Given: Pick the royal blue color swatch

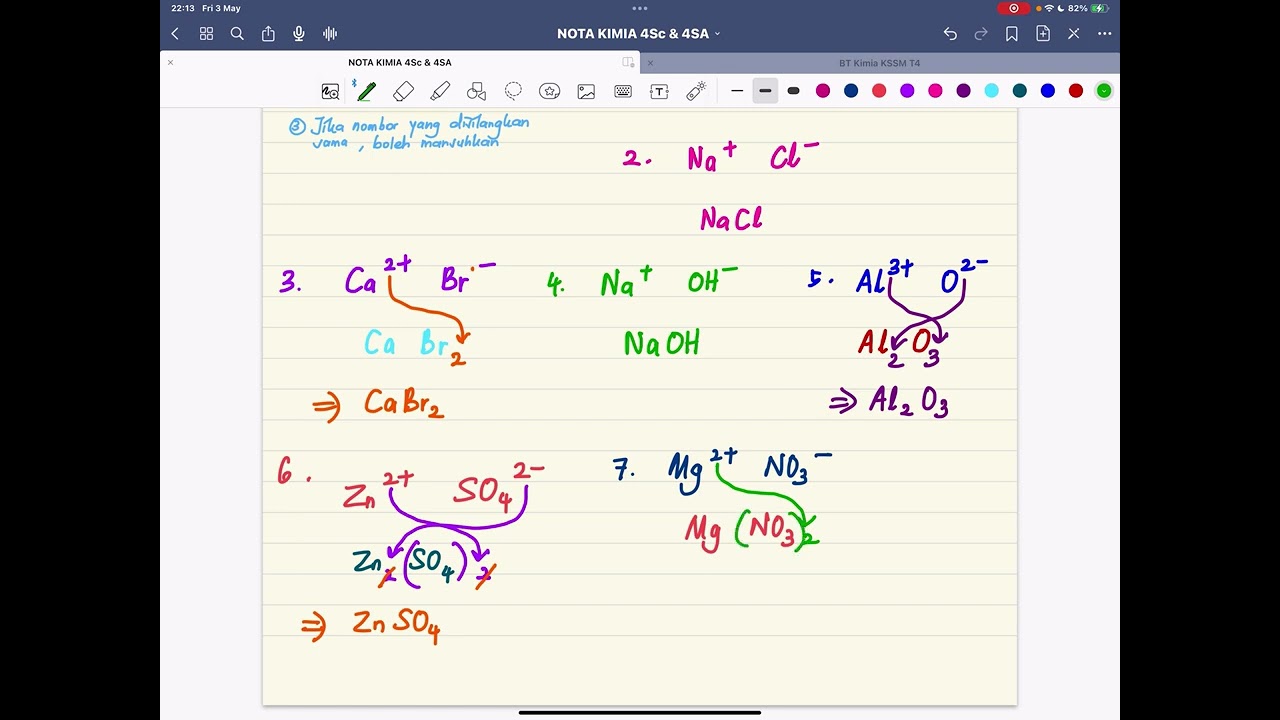Looking at the screenshot, I should (x=1047, y=91).
